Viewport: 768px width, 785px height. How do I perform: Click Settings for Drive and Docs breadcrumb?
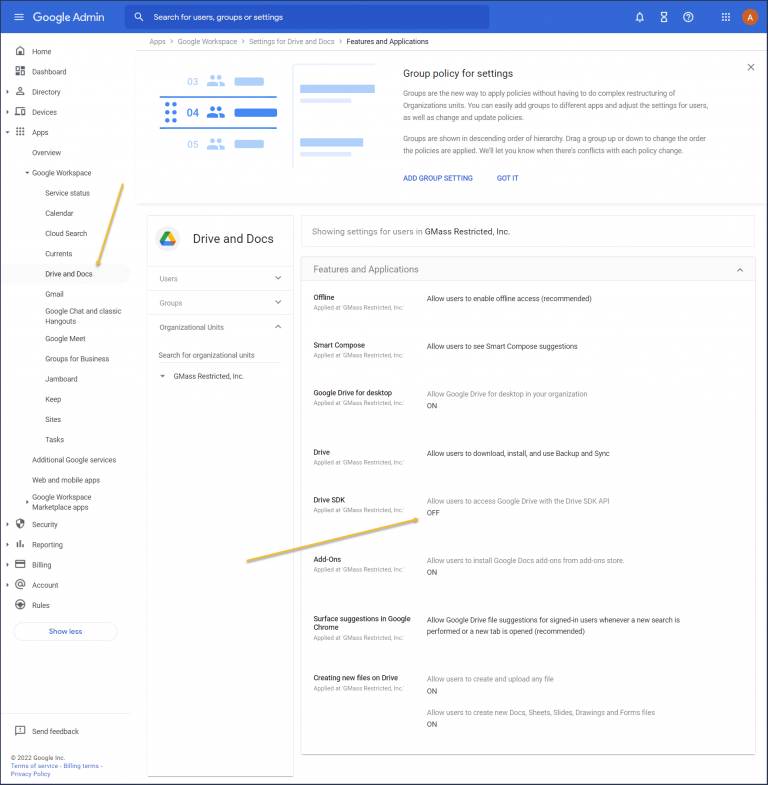point(291,42)
